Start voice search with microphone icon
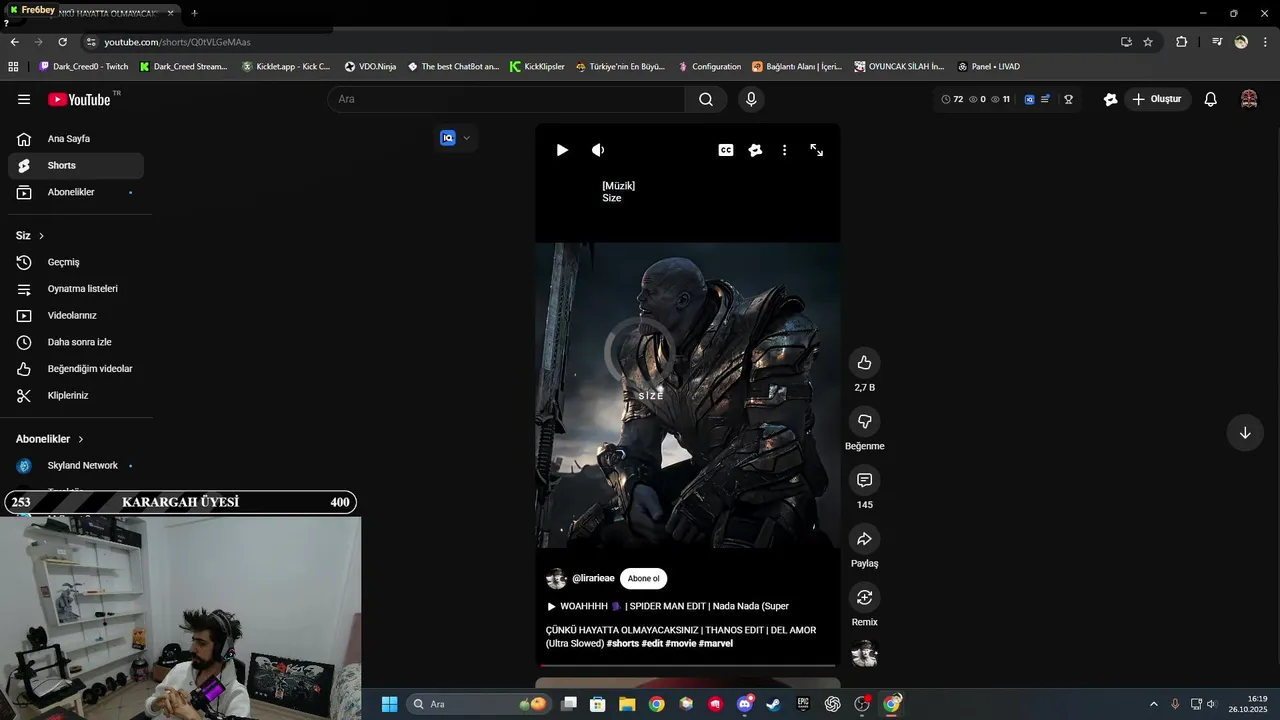The height and width of the screenshot is (720, 1280). coord(751,99)
